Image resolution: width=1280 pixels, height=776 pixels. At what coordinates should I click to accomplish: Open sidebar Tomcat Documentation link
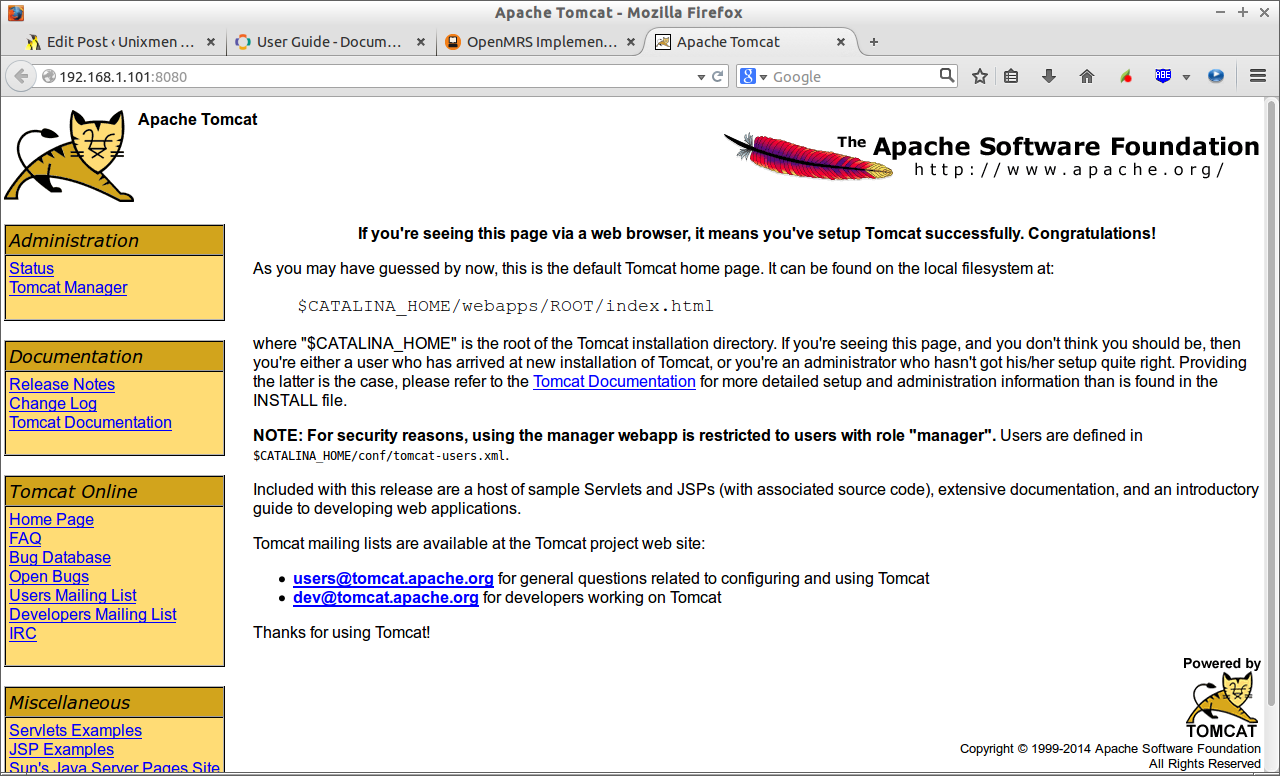click(x=90, y=422)
